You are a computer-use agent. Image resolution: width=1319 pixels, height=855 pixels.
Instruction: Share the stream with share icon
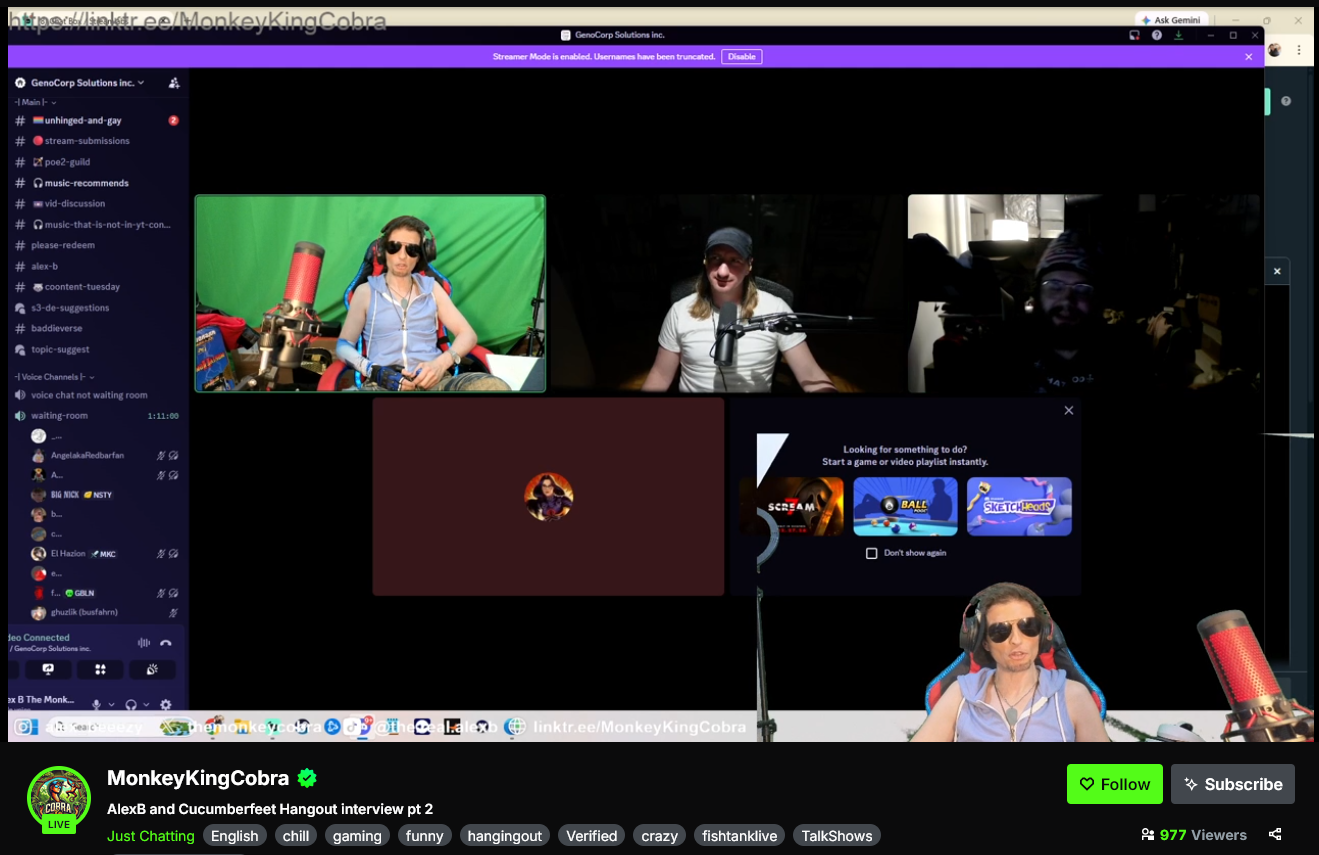pyautogui.click(x=1275, y=834)
